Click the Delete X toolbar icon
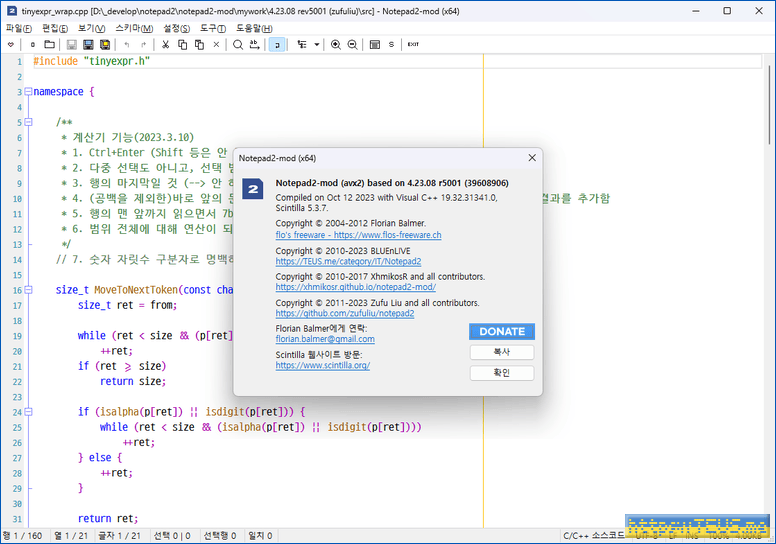 216,45
